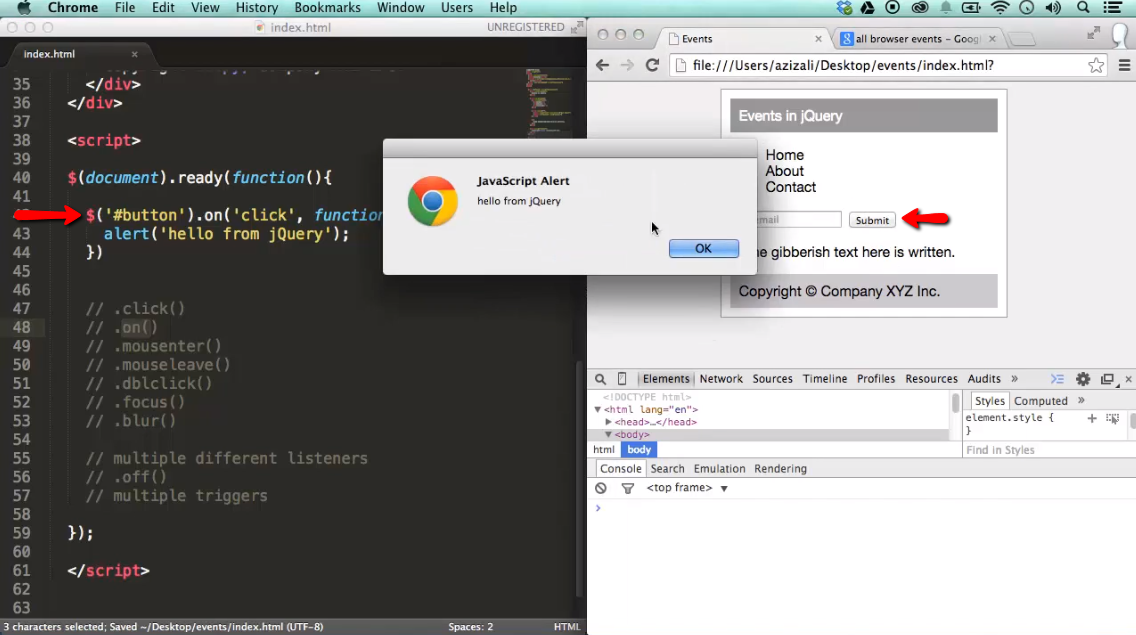
Task: Open Chrome's hamburger menu icon
Action: (x=1124, y=64)
